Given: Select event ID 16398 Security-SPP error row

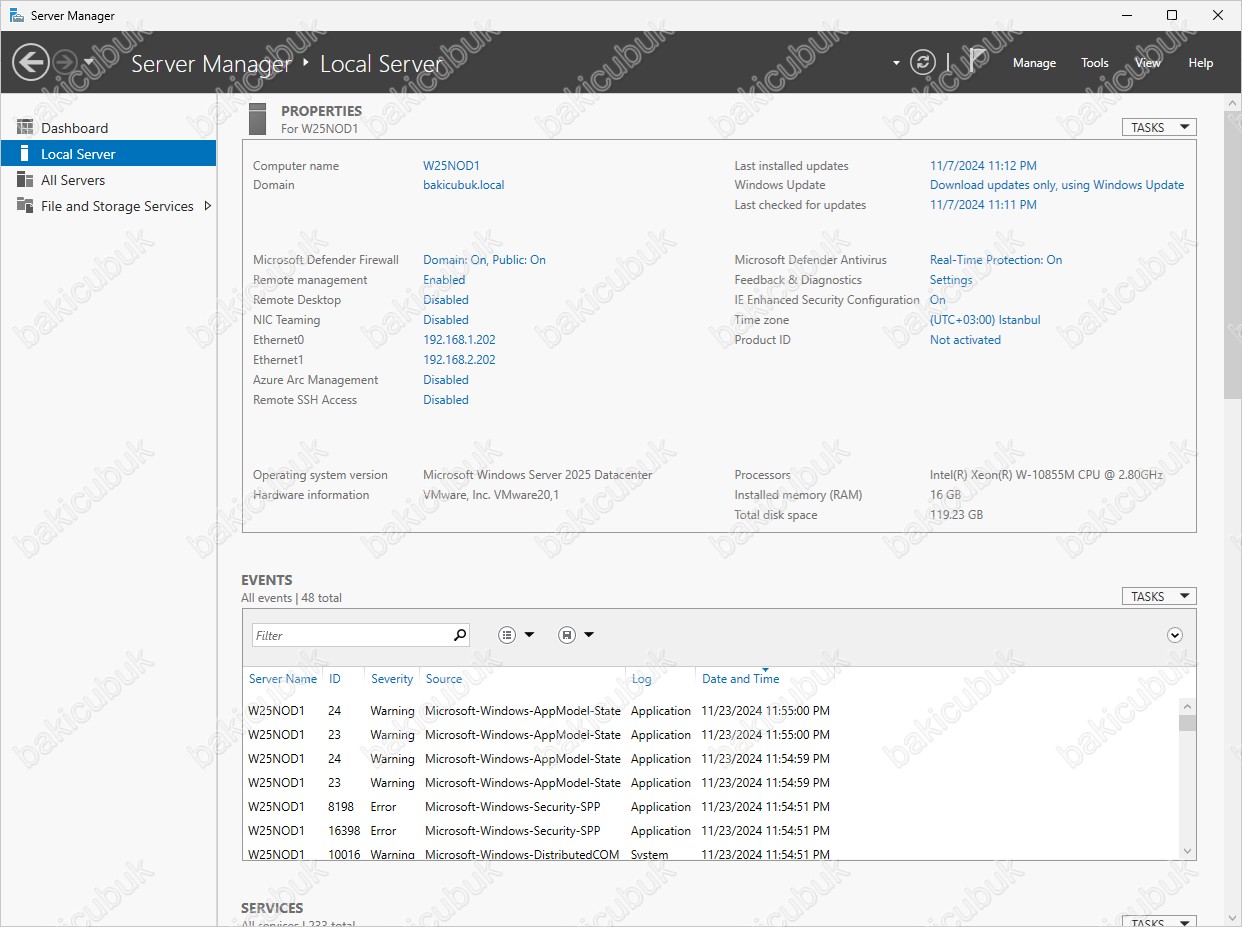Looking at the screenshot, I should (712, 831).
